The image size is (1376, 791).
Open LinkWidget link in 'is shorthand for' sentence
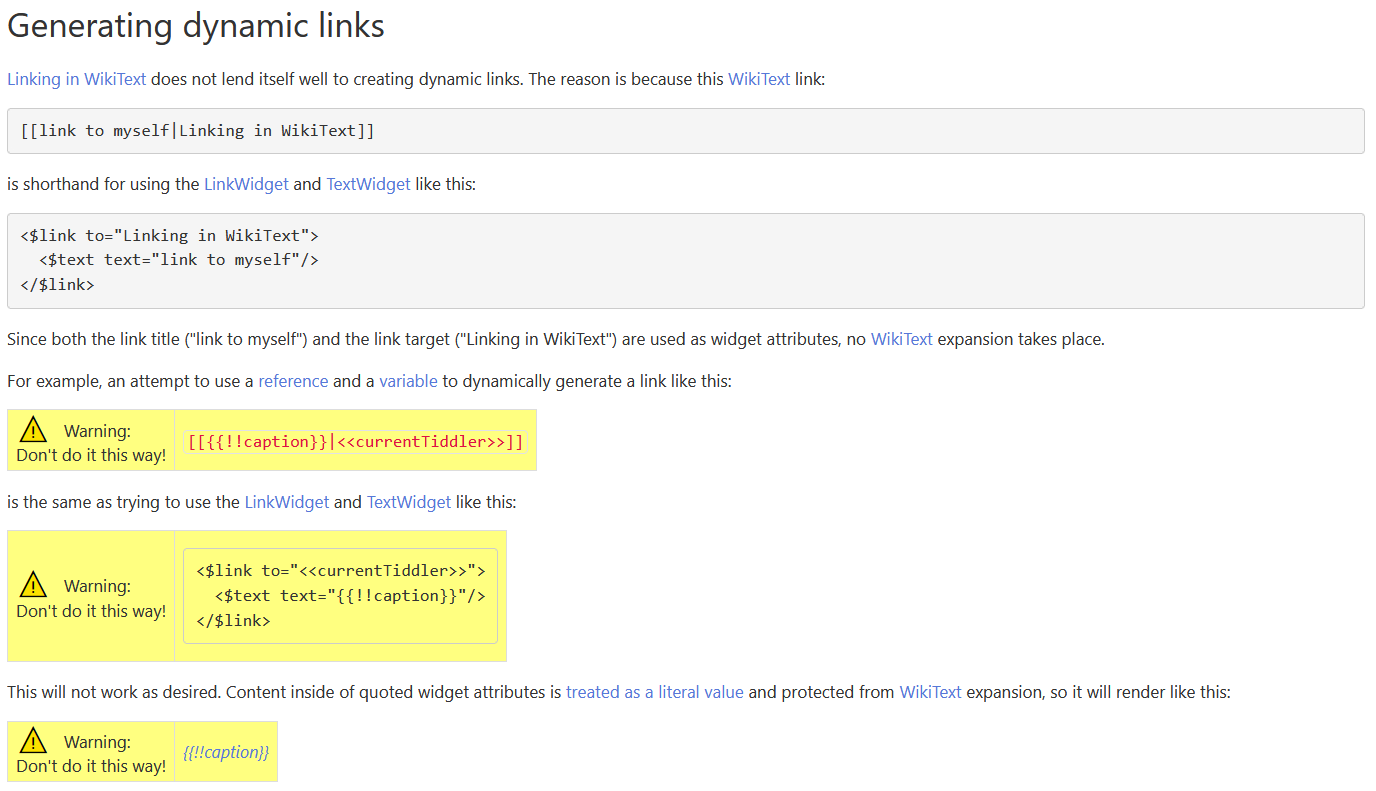coord(246,184)
